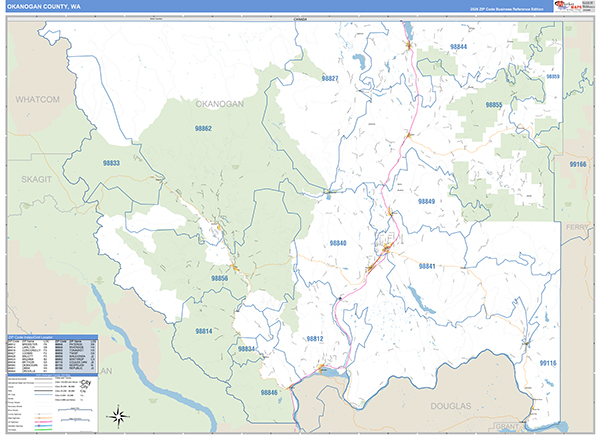Click ZIP code 98849 label
Screen dimensions: 600x435
tap(426, 202)
